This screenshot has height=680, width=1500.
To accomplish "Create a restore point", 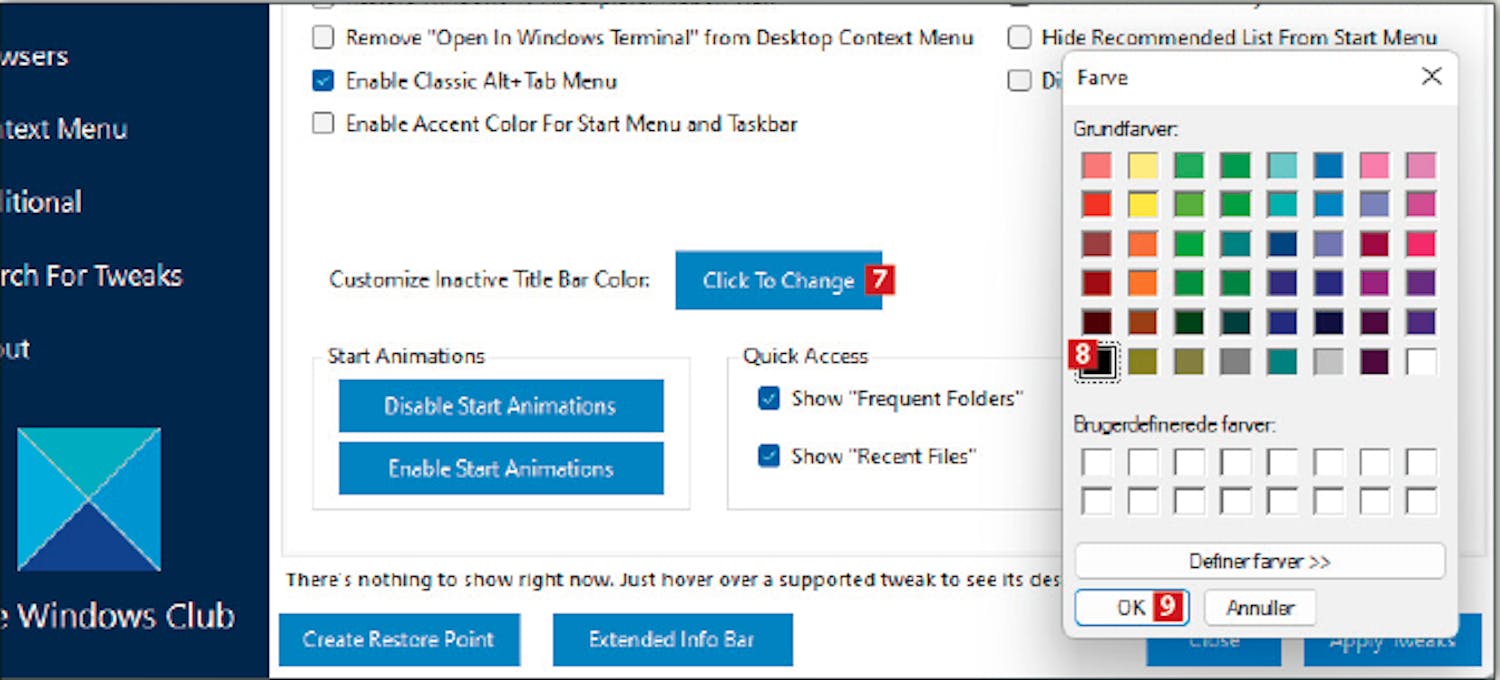I will point(398,640).
